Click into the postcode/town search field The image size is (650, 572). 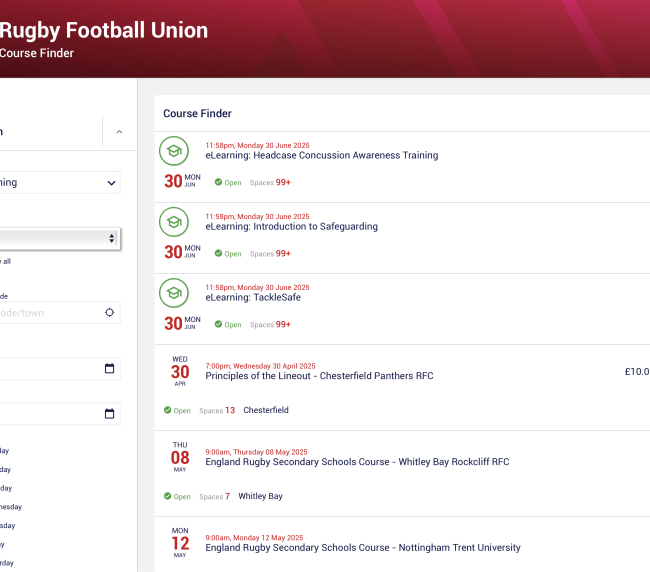point(50,312)
